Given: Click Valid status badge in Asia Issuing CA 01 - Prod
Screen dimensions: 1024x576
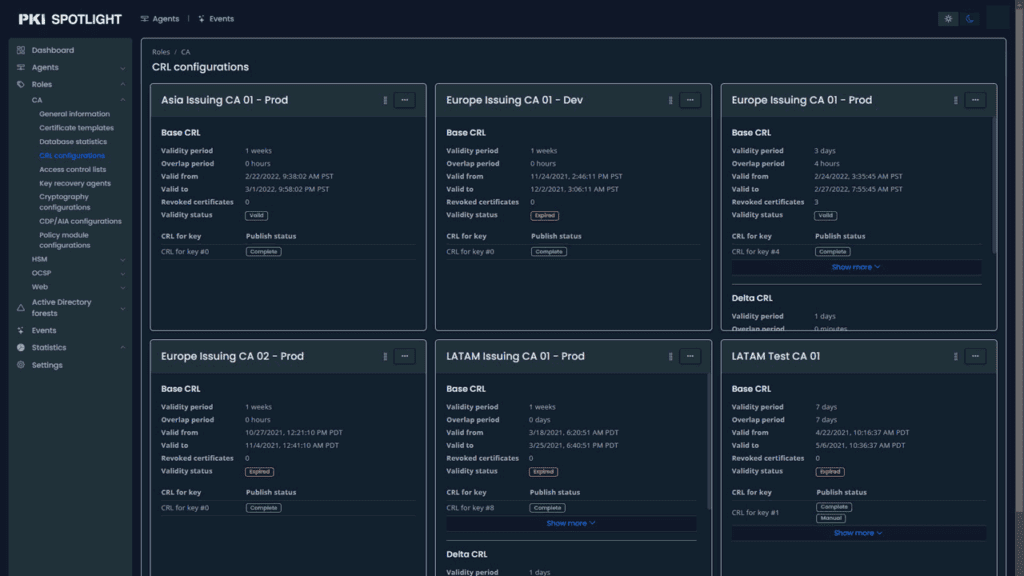Looking at the screenshot, I should [x=257, y=216].
